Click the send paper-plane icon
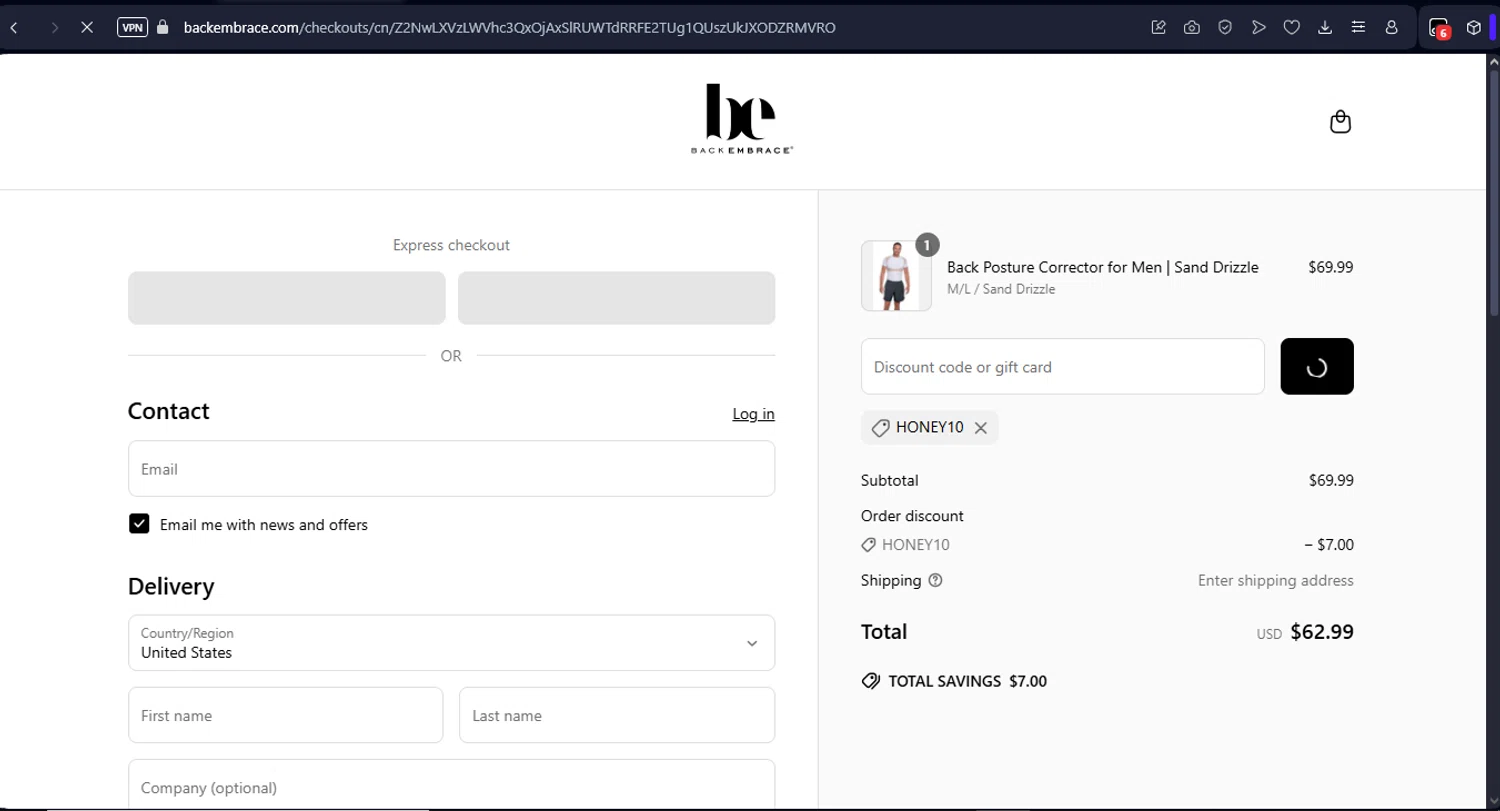The height and width of the screenshot is (811, 1500). pos(1258,28)
